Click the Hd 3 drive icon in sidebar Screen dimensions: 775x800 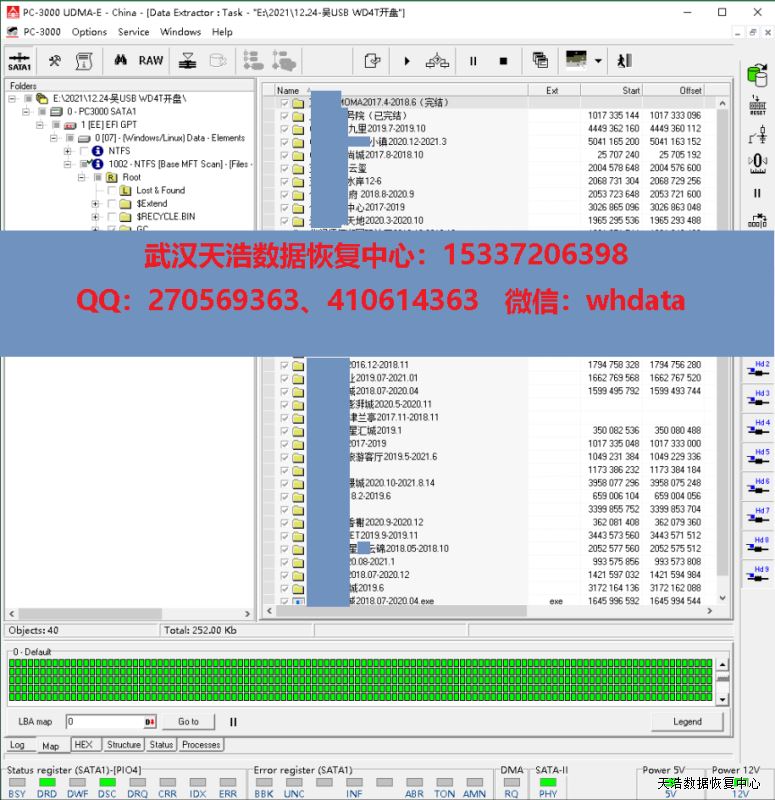tap(761, 398)
